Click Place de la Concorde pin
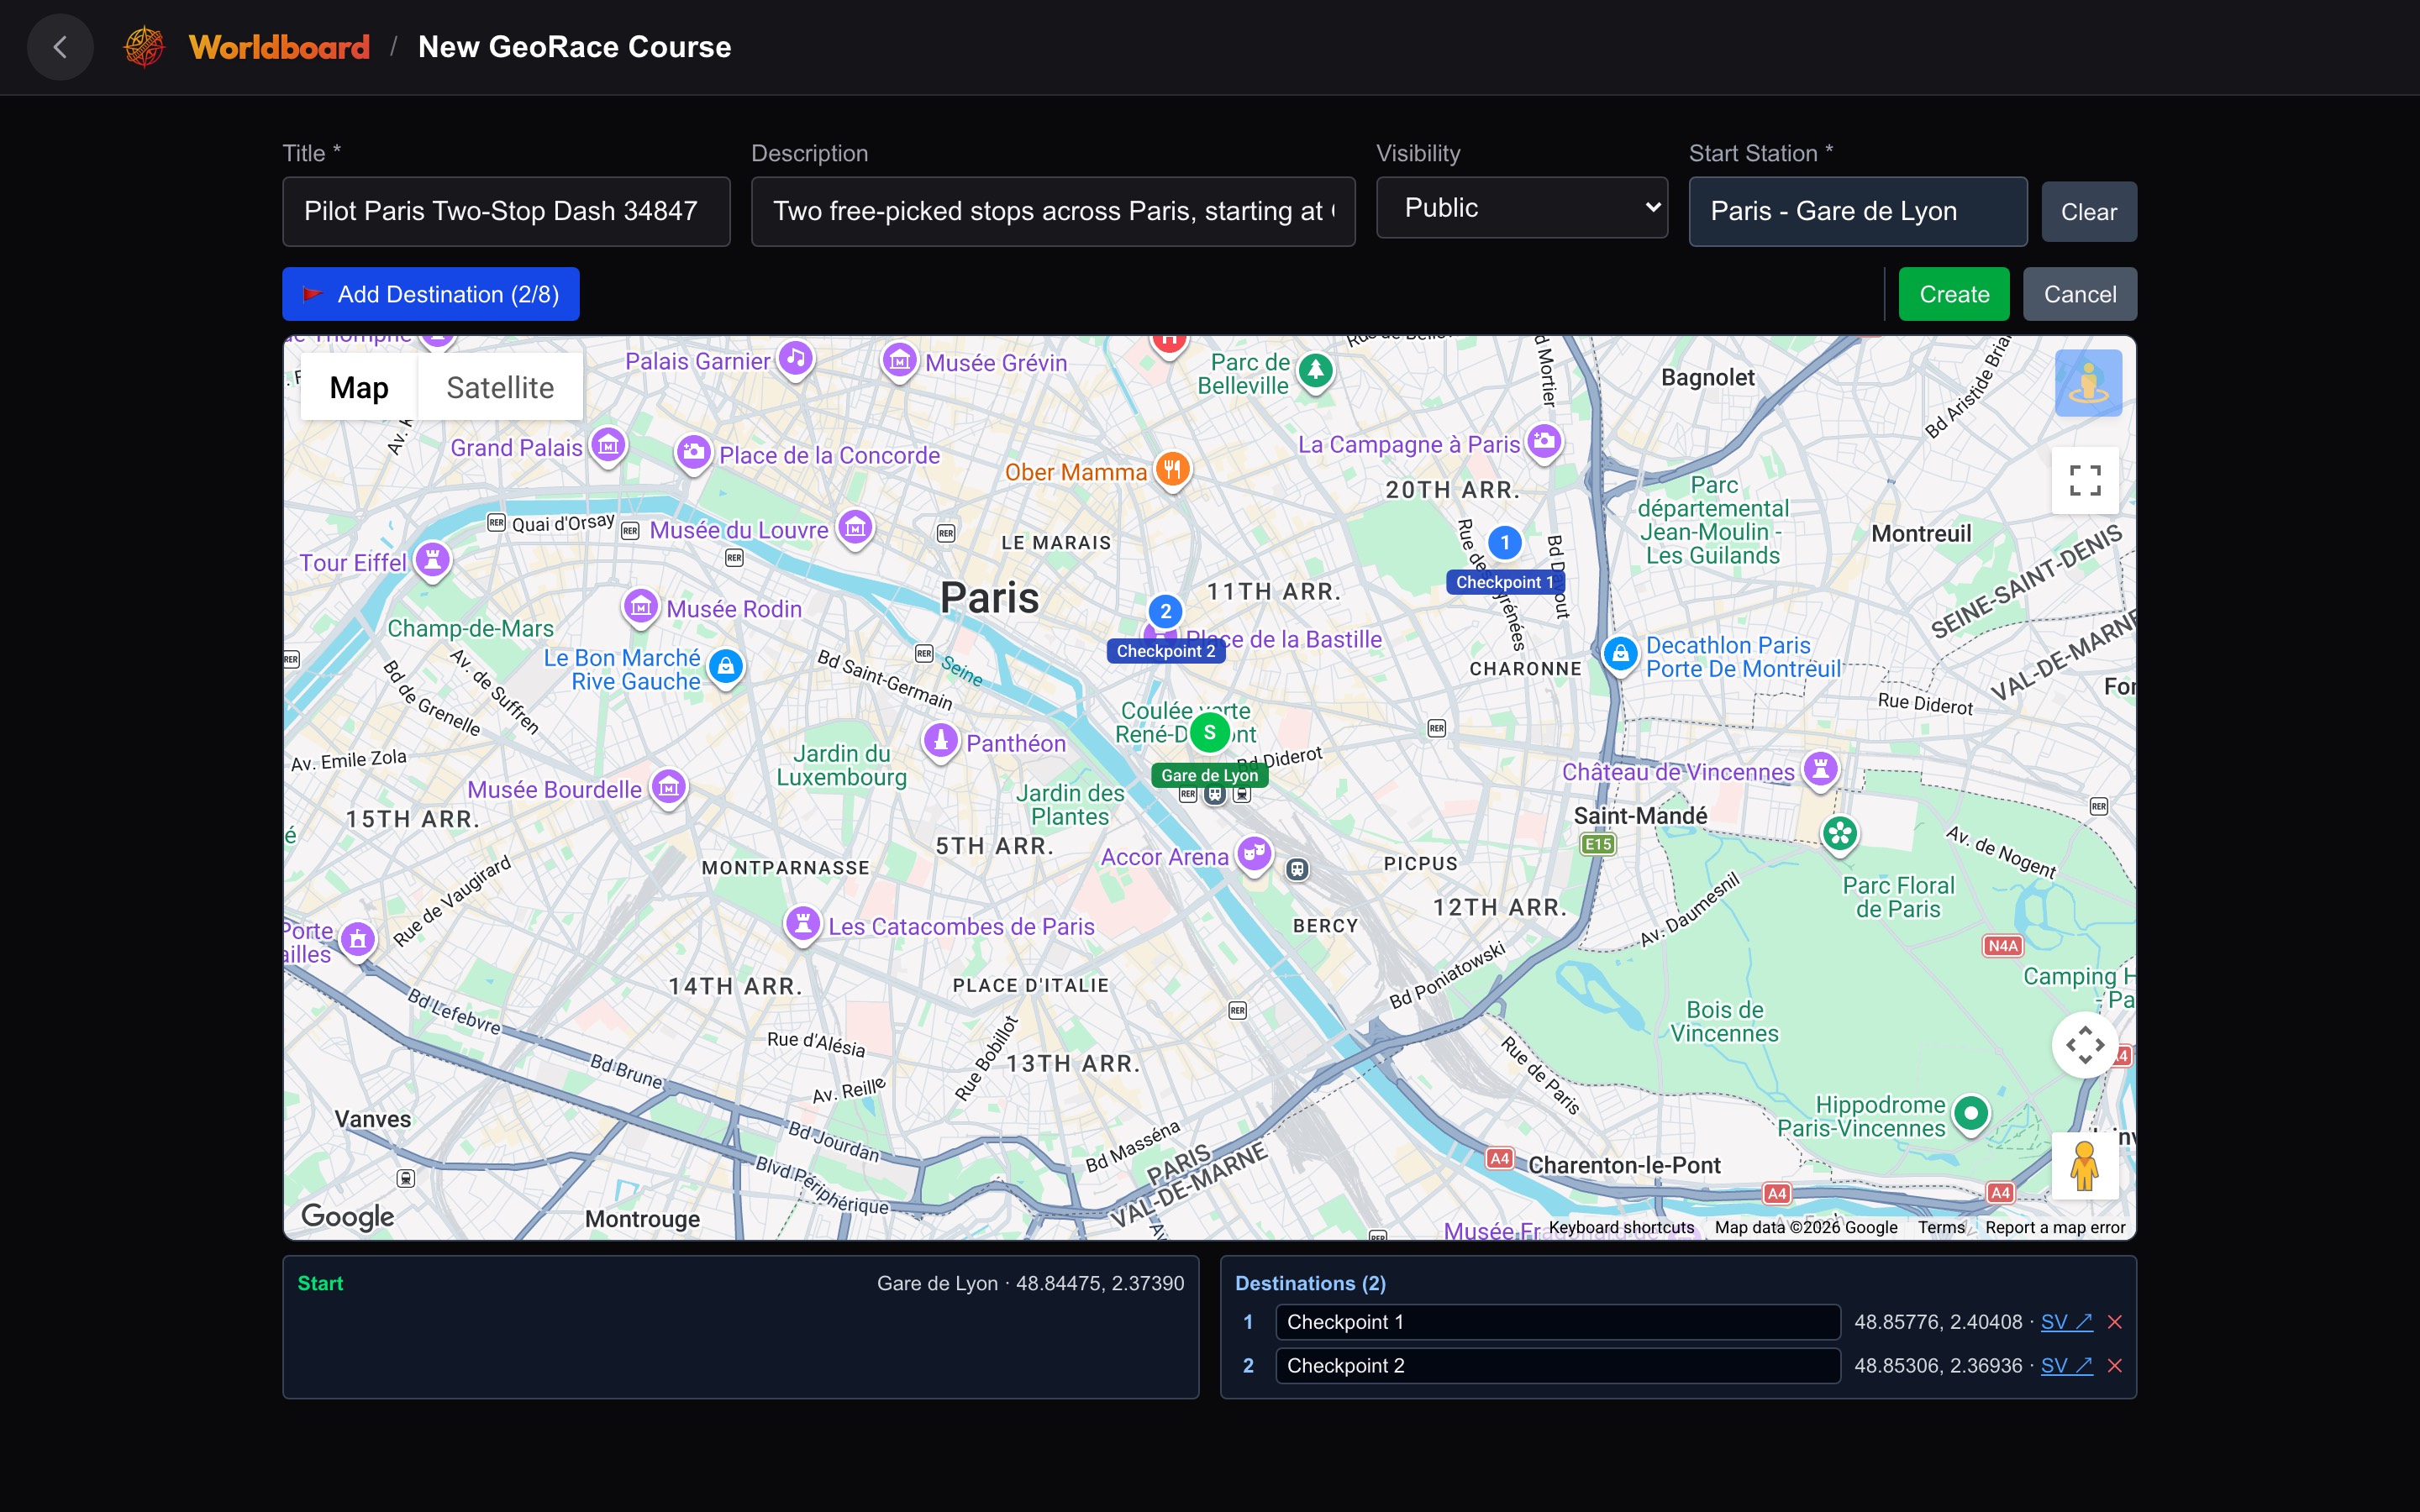Viewport: 2420px width, 1512px height. pos(693,453)
